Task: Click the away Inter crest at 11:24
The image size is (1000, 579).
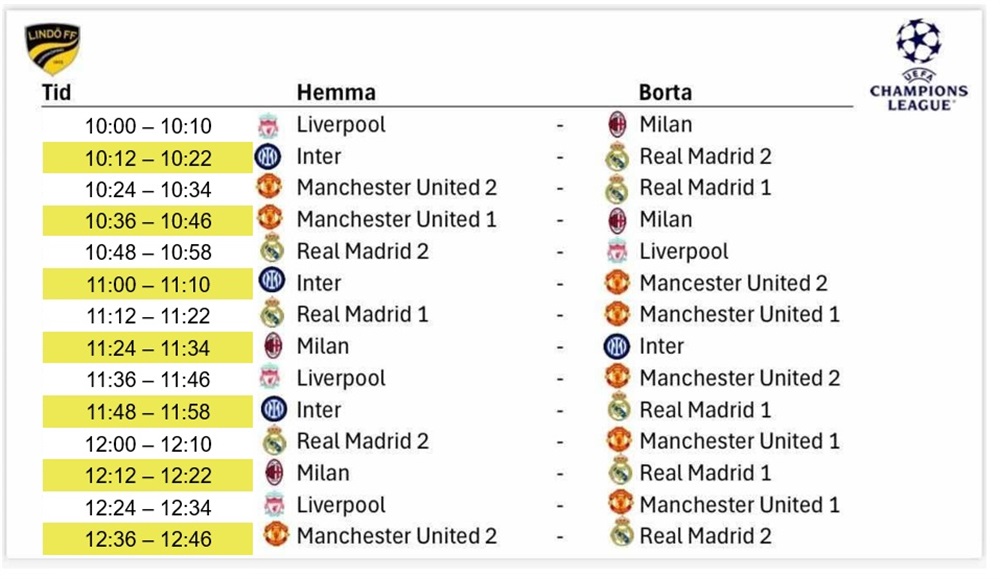Action: point(618,347)
